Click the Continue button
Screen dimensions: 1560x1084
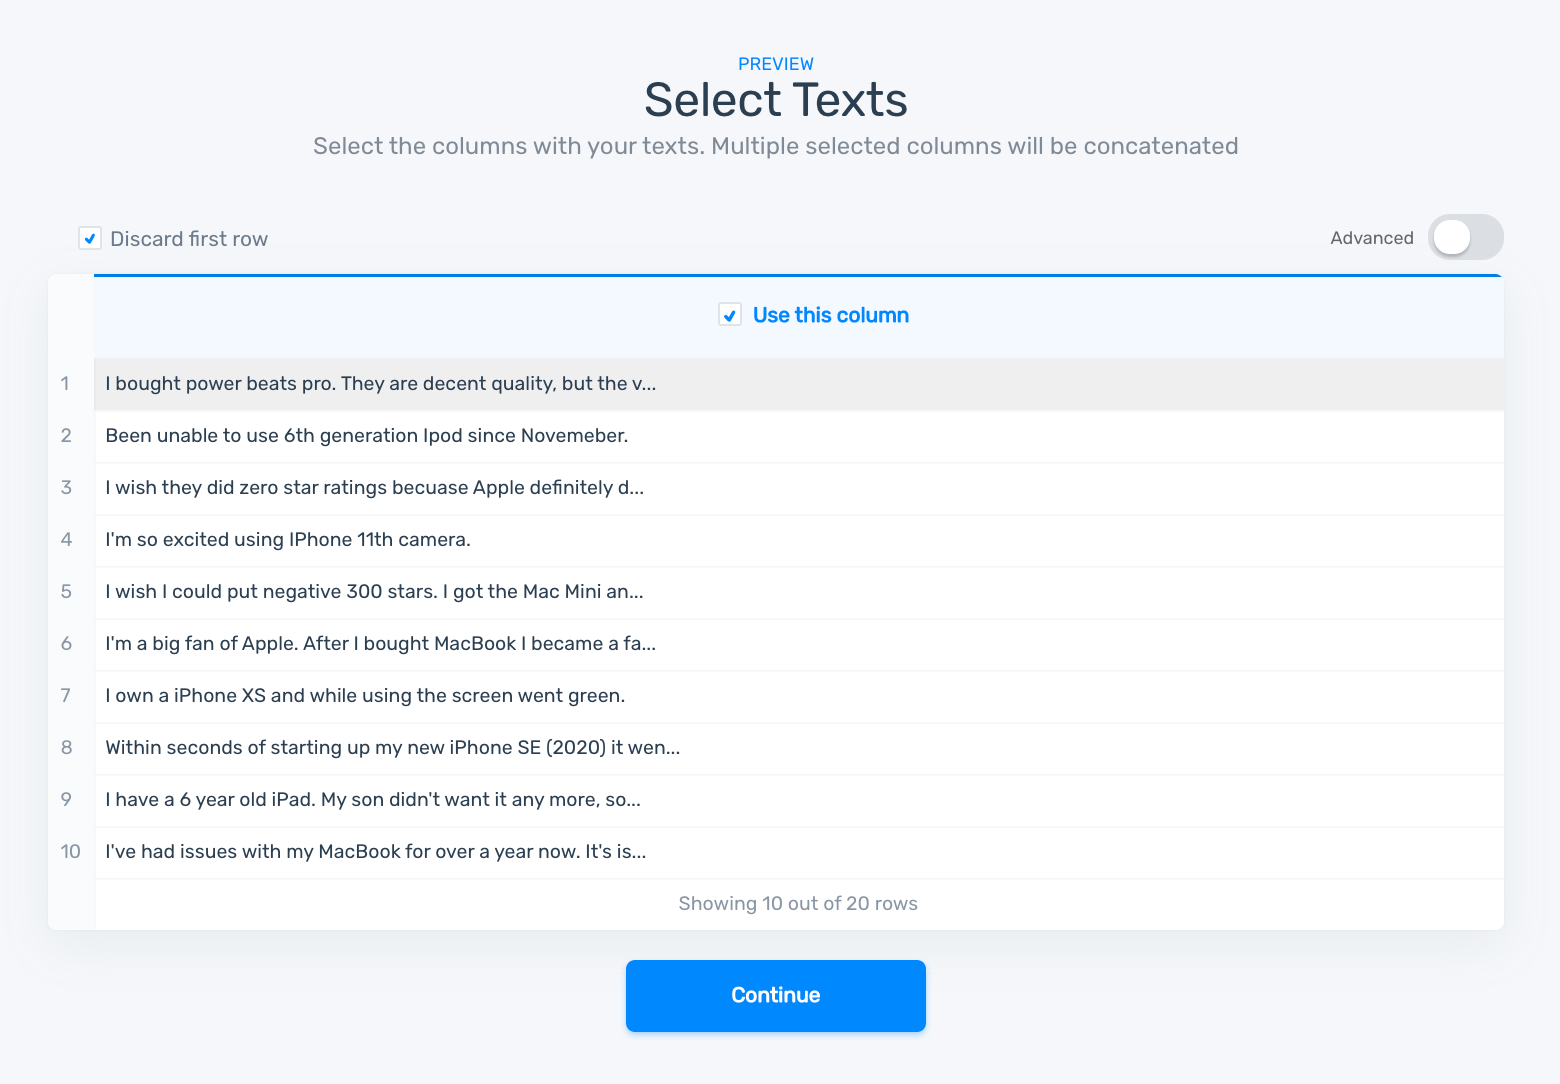click(x=775, y=995)
